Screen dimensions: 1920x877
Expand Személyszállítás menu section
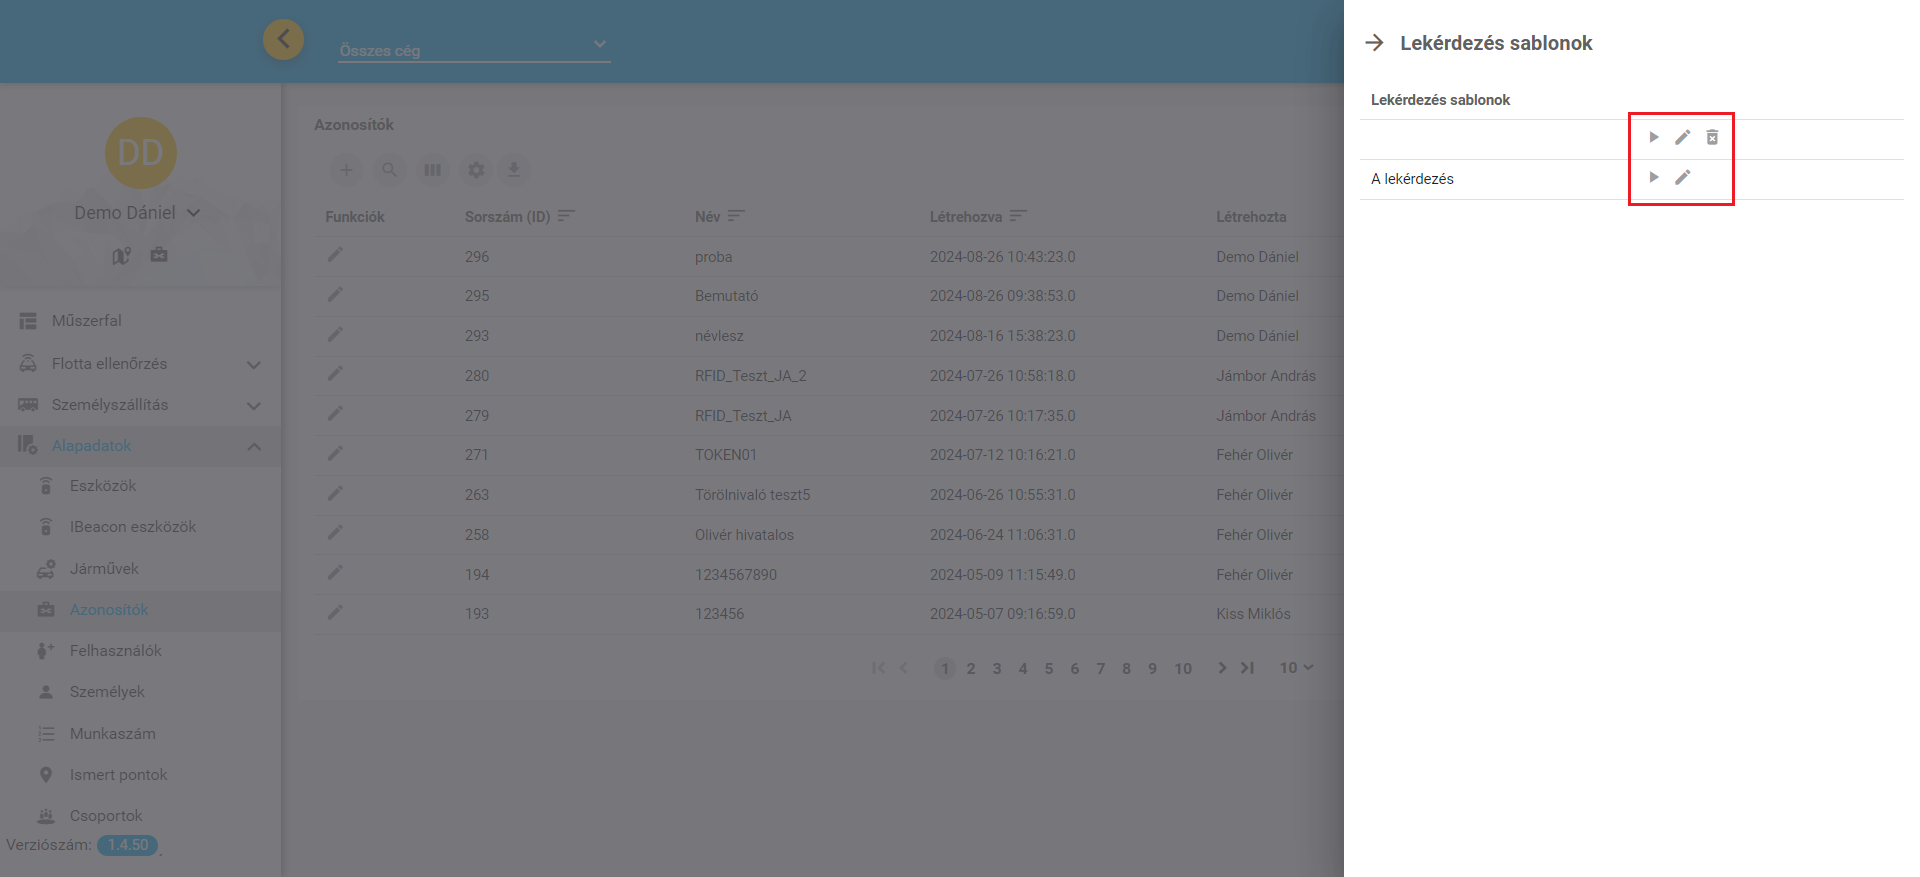pyautogui.click(x=140, y=405)
